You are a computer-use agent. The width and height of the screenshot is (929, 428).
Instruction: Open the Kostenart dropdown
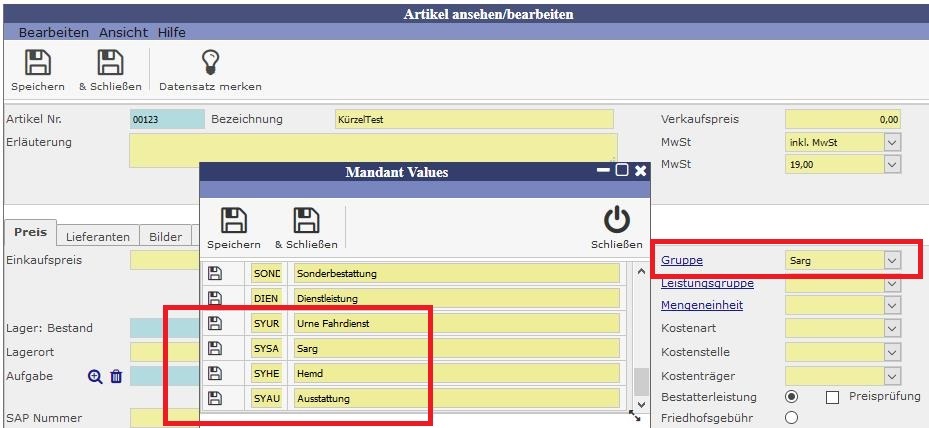coord(892,328)
